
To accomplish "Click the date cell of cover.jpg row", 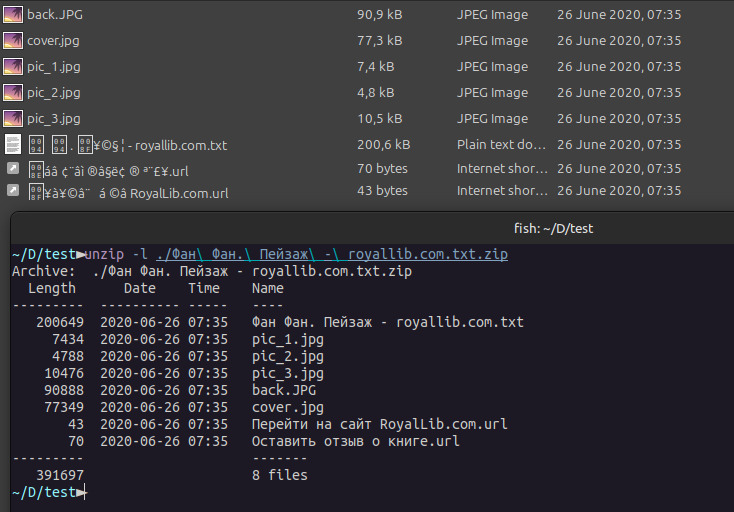I will (x=619, y=41).
